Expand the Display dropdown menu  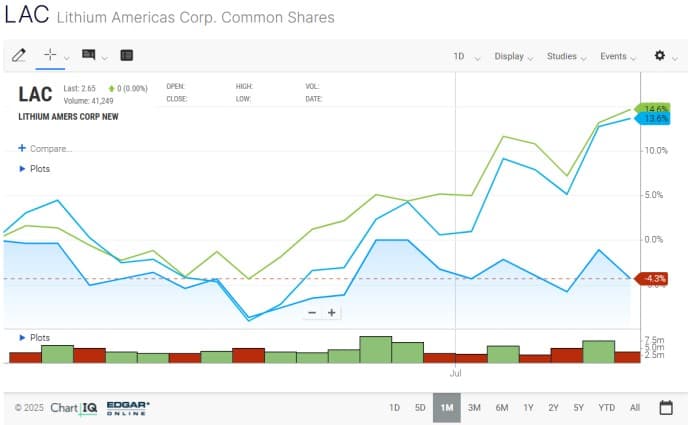[513, 57]
